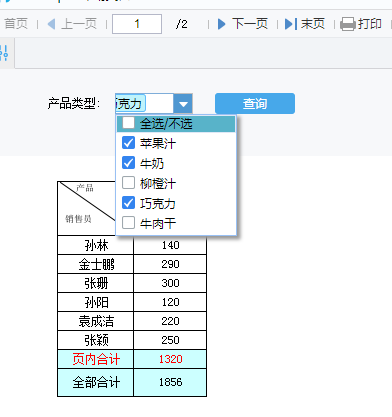This screenshot has width=392, height=417.
Task: Click the 产品类型 combo box text field
Action: click(144, 104)
